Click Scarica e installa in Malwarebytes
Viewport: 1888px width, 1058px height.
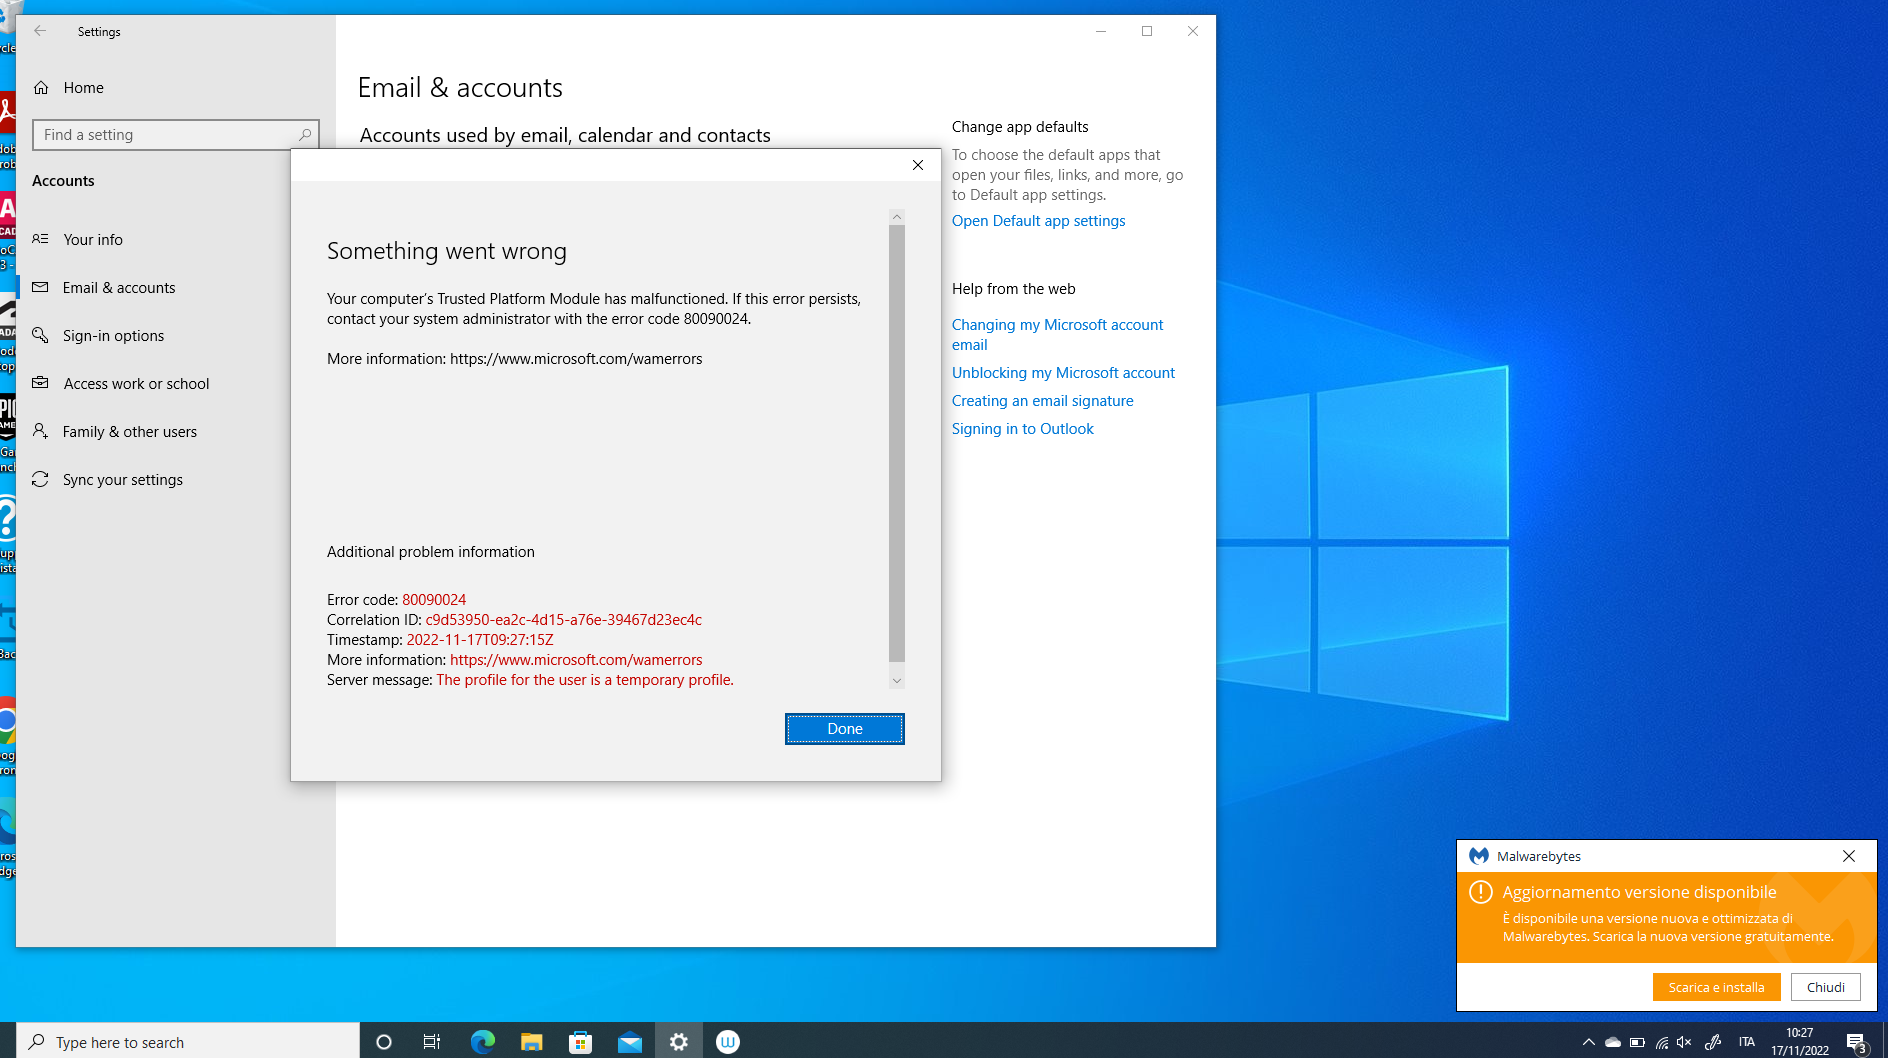coord(1716,987)
